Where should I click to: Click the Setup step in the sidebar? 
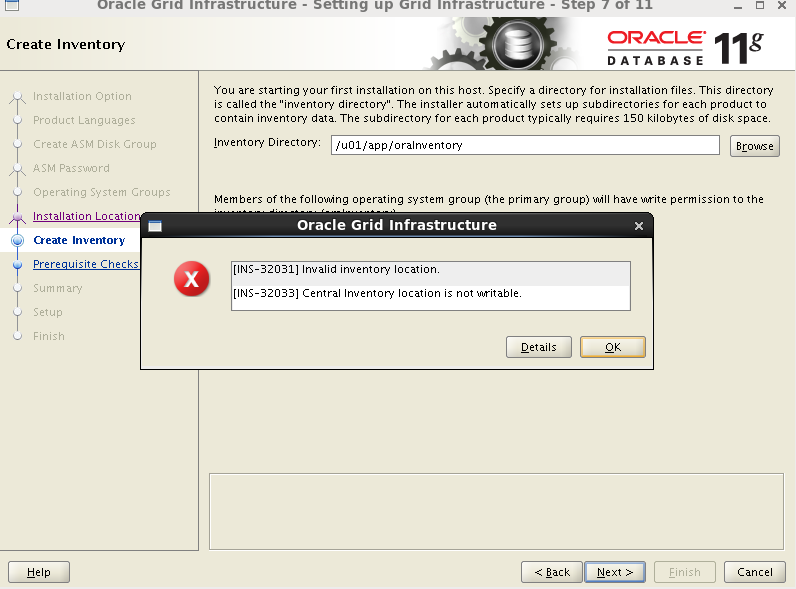[x=48, y=312]
